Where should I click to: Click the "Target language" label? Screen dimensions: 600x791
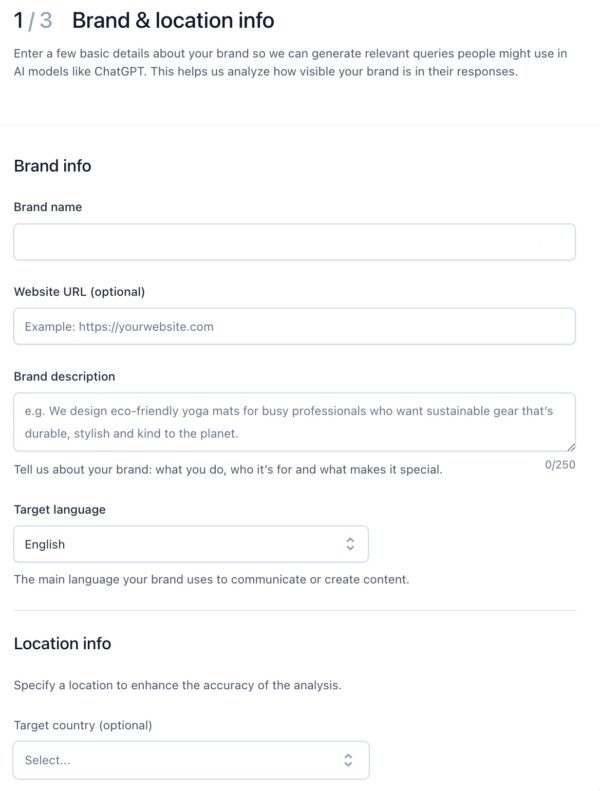(59, 510)
